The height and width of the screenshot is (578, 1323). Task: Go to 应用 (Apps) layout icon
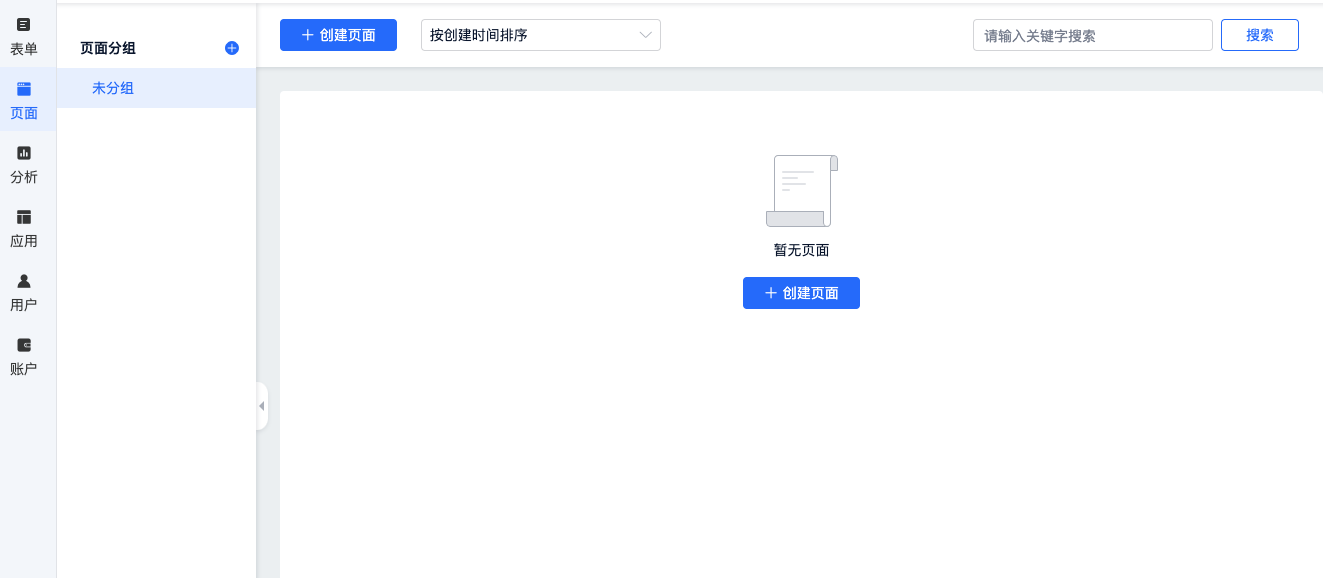coord(24,217)
